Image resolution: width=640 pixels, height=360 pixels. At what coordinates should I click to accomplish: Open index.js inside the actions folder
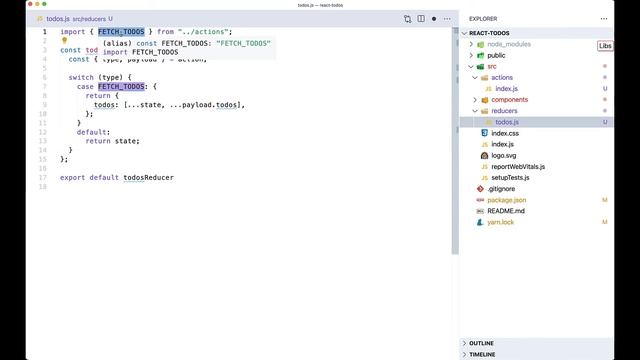tap(507, 89)
